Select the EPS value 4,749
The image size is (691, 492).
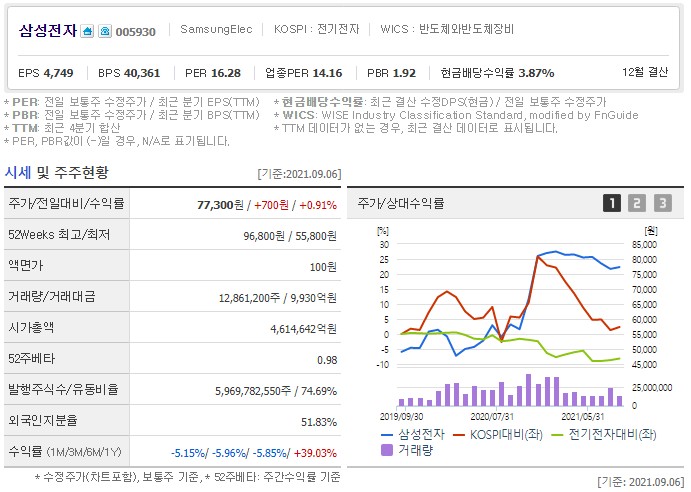coord(58,73)
